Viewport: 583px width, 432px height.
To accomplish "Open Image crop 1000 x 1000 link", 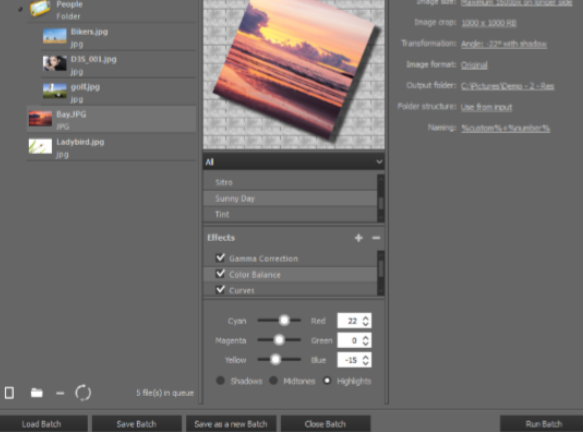I will [489, 23].
